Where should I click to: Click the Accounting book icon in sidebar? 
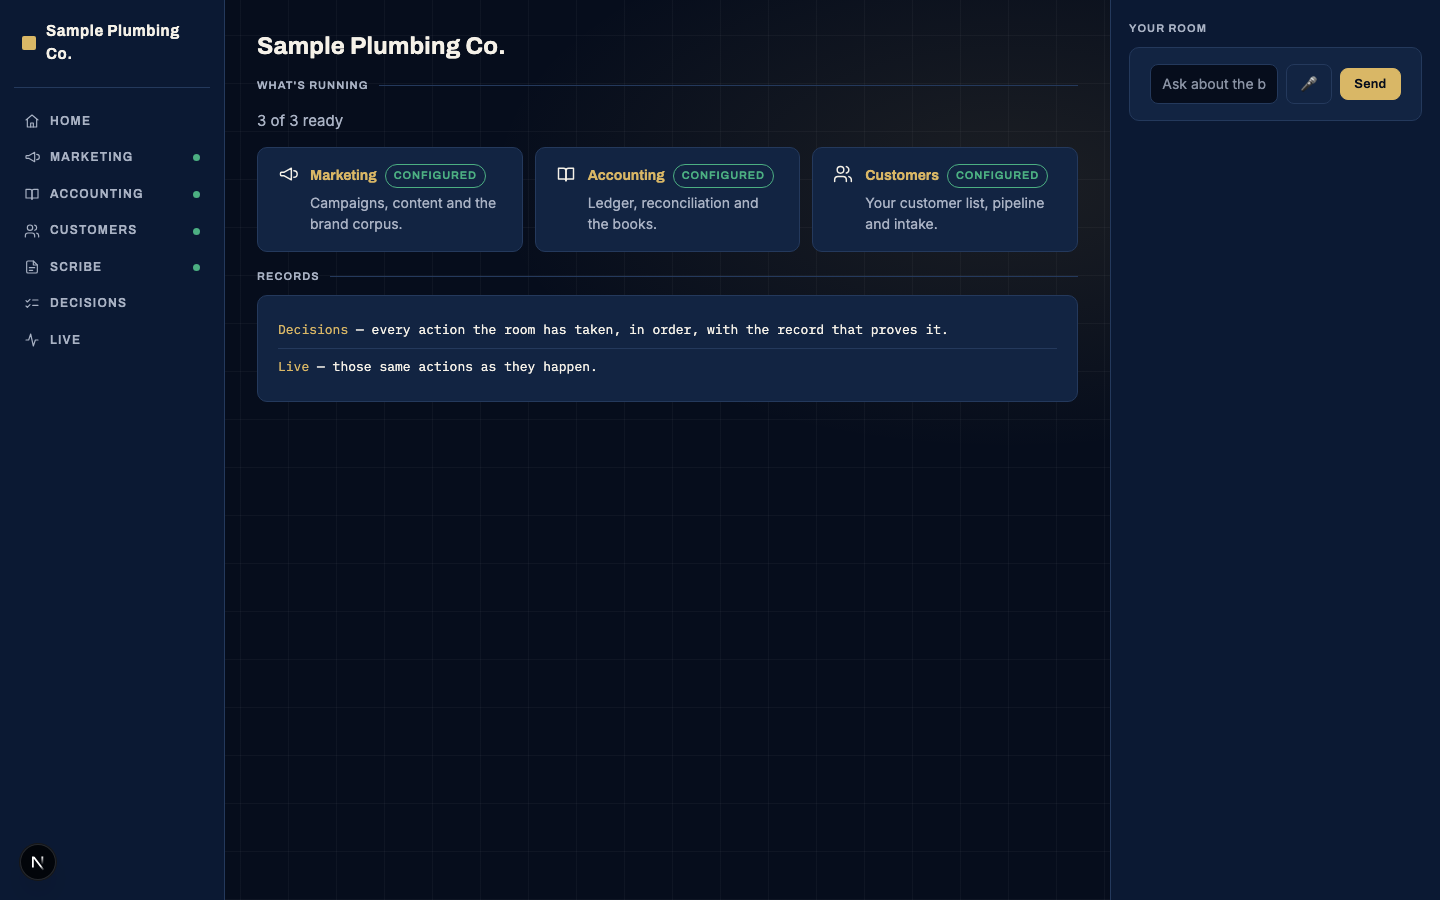[x=32, y=194]
